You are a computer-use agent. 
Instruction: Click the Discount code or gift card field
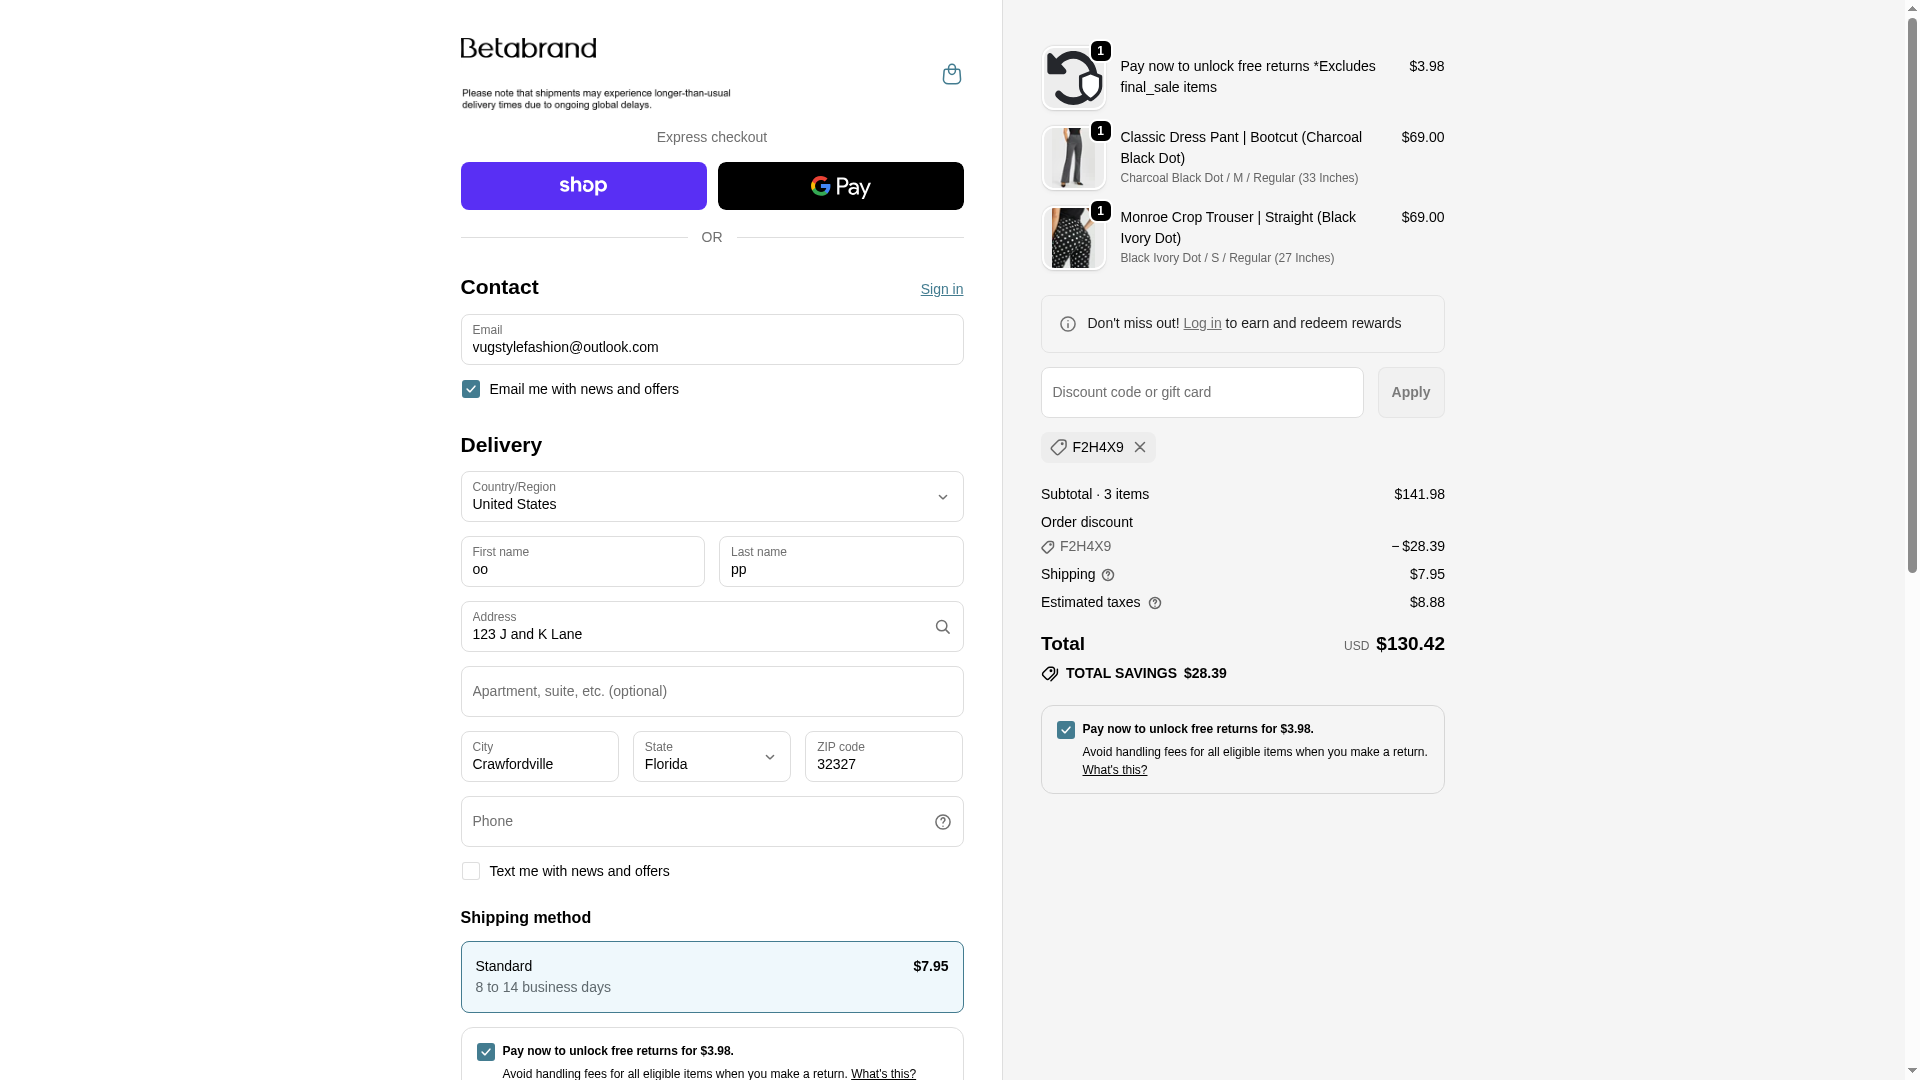[x=1201, y=392]
